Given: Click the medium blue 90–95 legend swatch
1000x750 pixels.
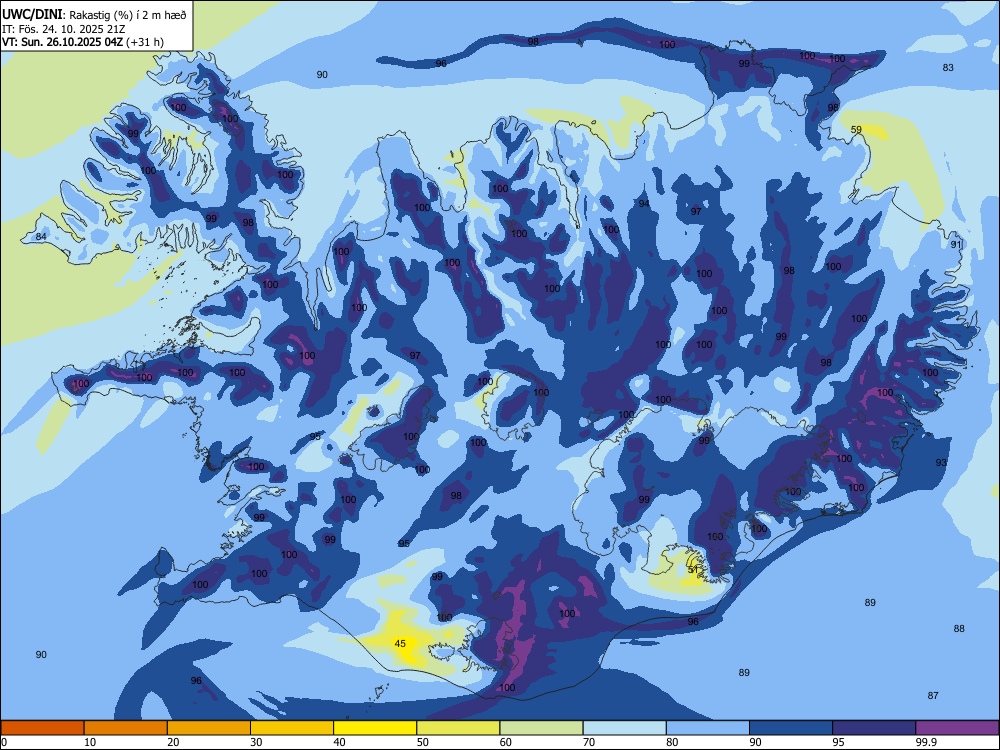Looking at the screenshot, I should 791,728.
